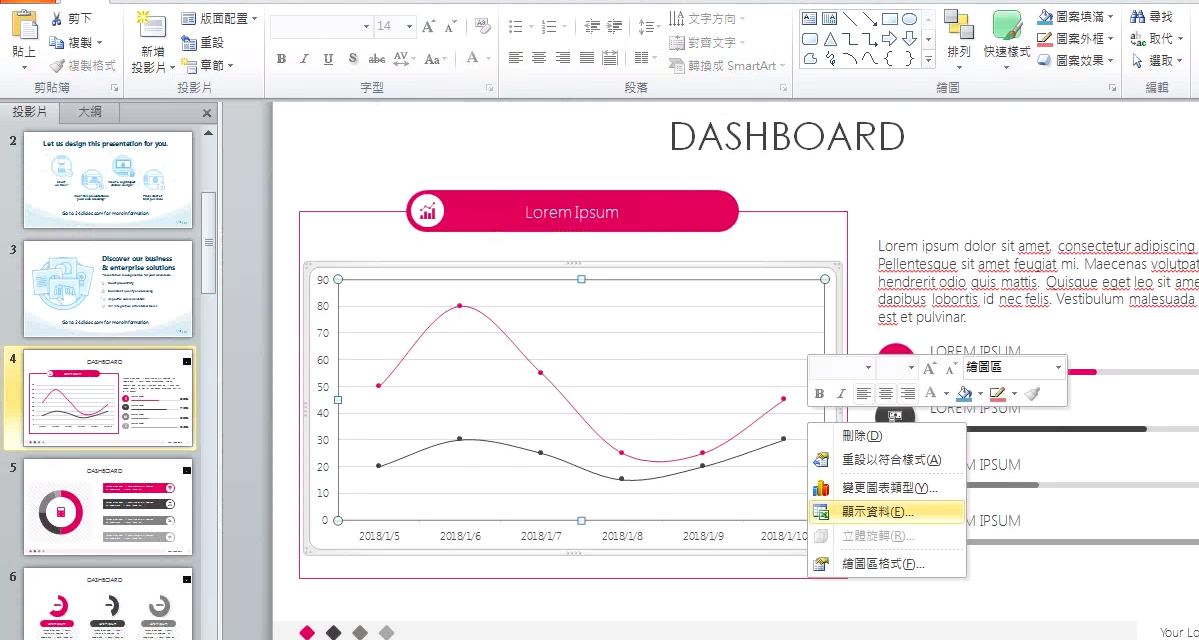The image size is (1199, 640).
Task: Select the right arrow shape
Action: click(889, 39)
